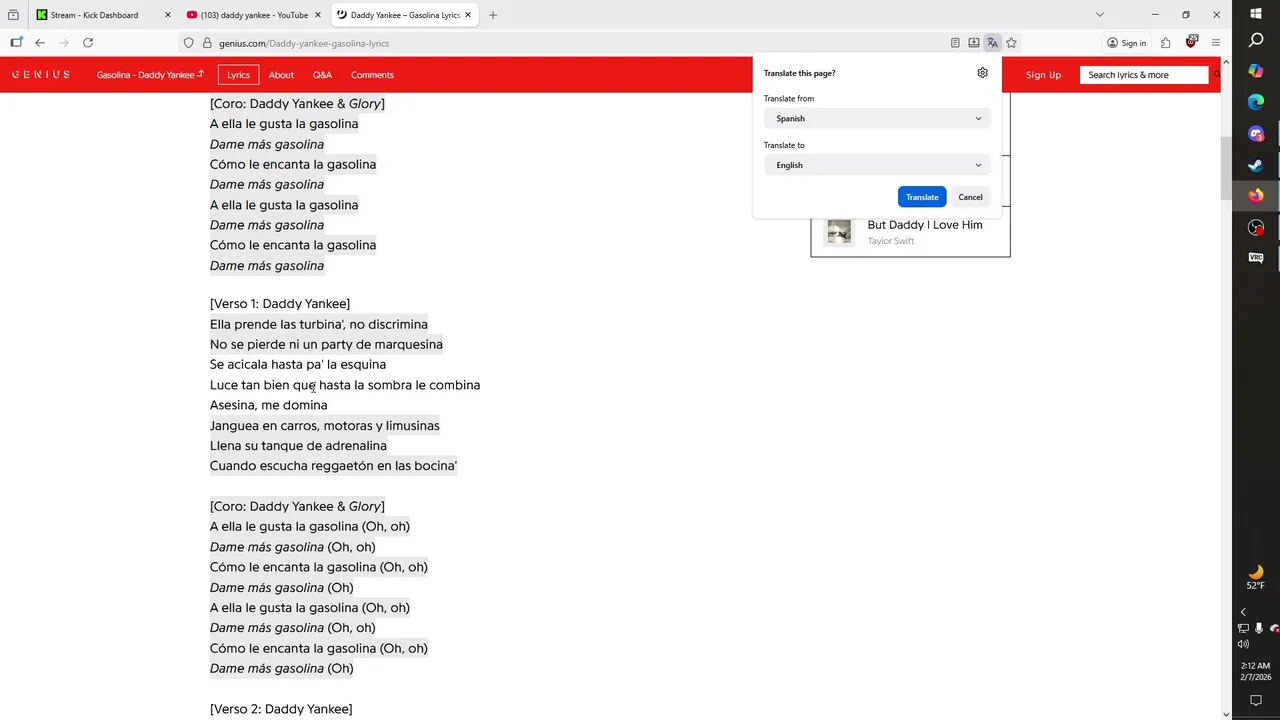Open the Q&A section on Genius
The width and height of the screenshot is (1280, 720).
[x=322, y=75]
